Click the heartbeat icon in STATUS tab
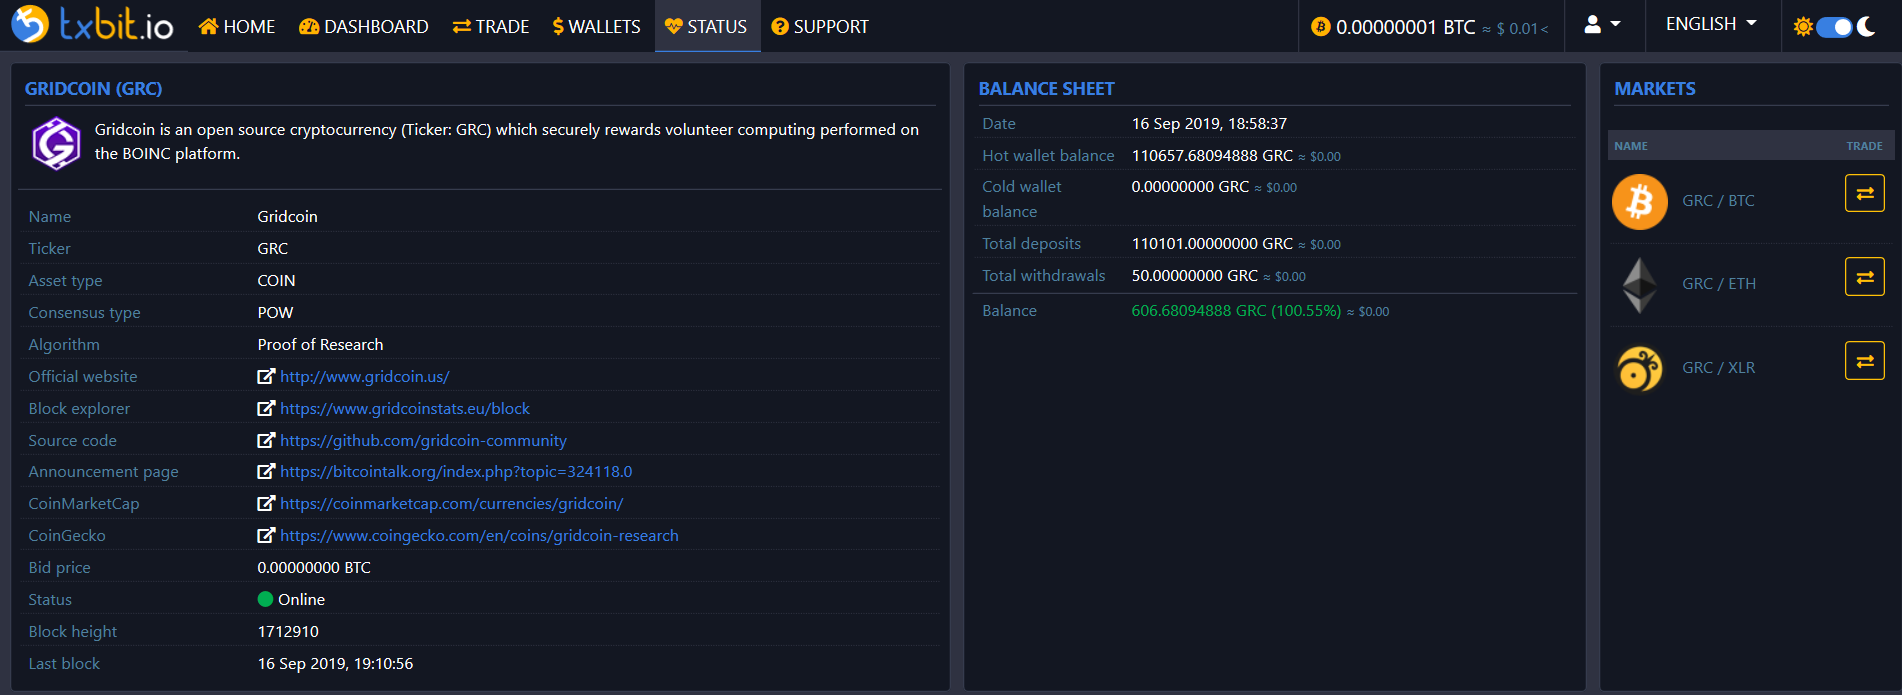This screenshot has width=1902, height=695. tap(673, 27)
